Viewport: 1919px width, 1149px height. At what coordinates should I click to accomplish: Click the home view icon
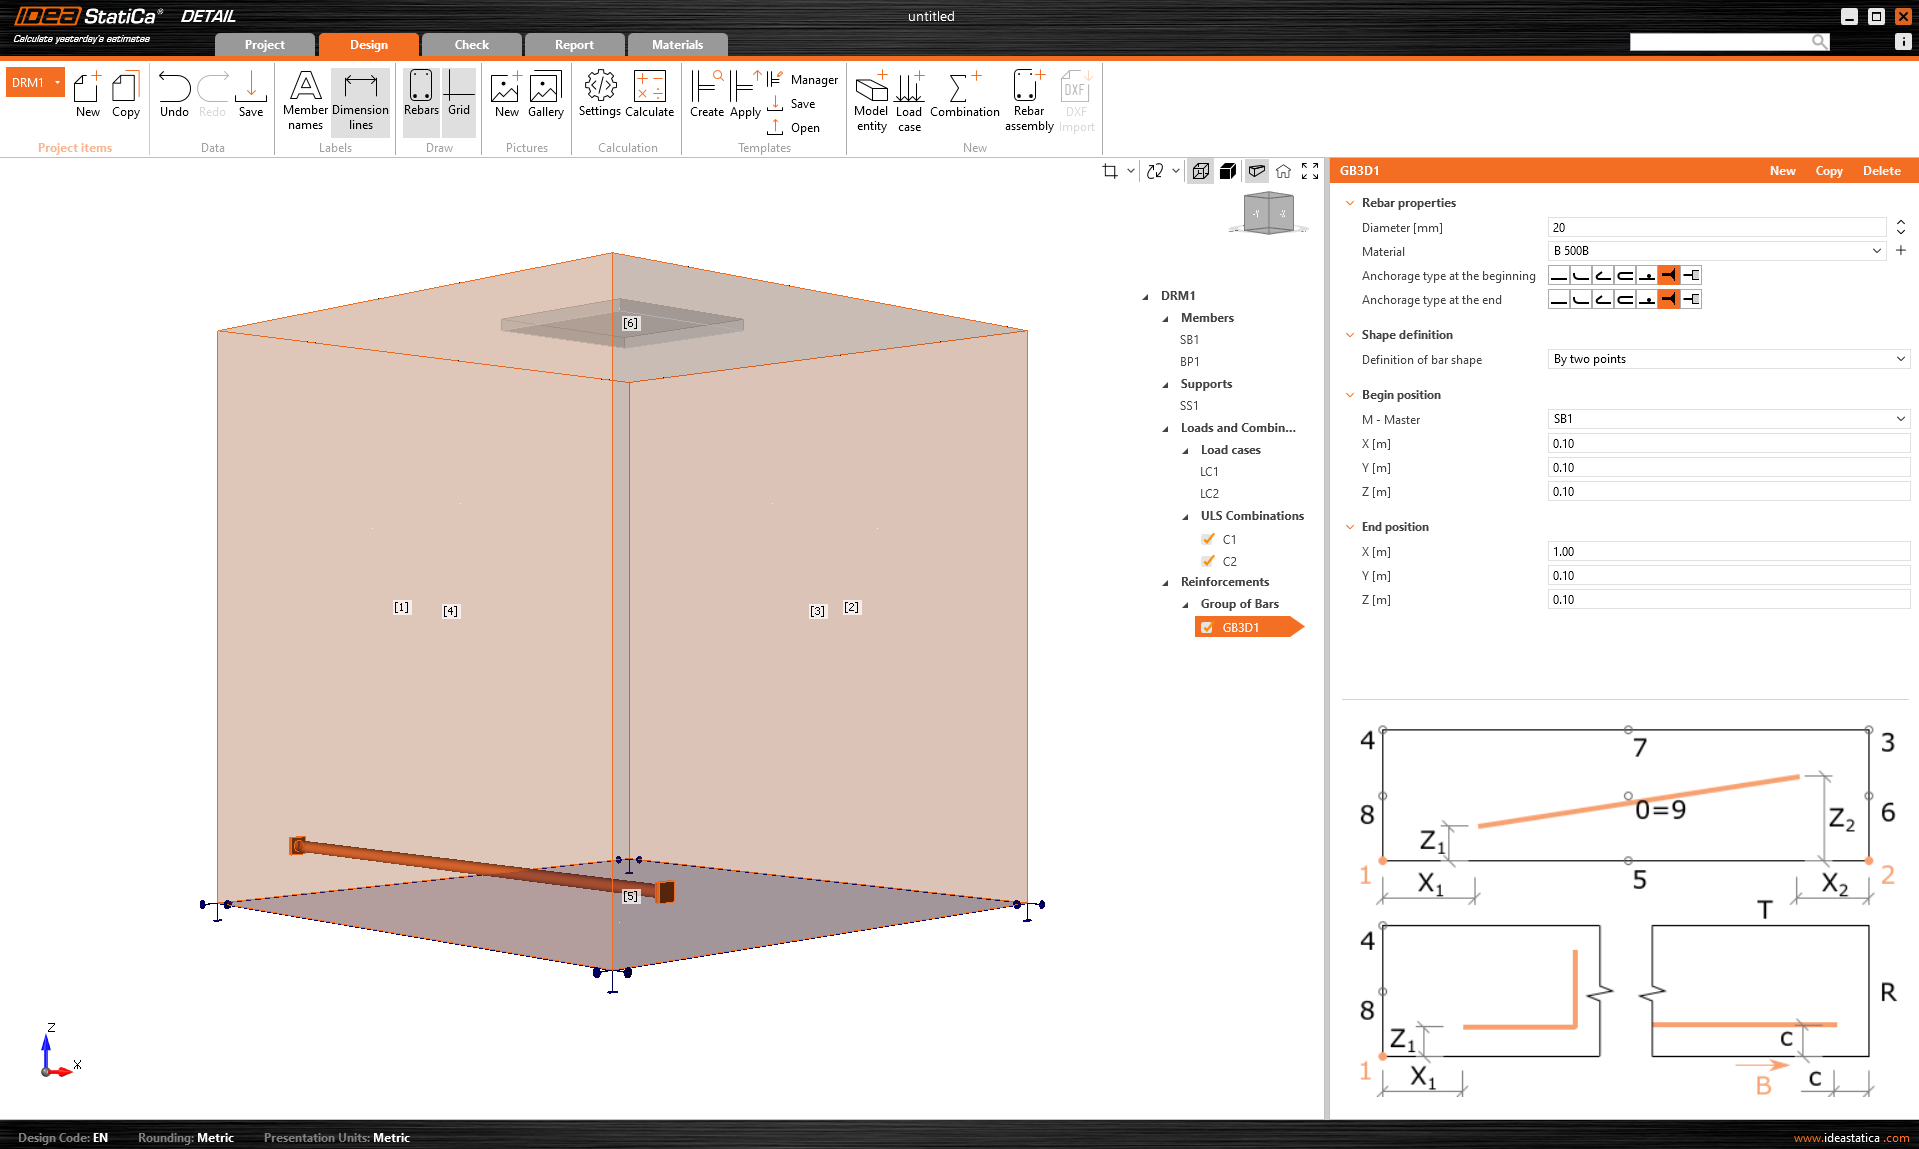(x=1283, y=171)
